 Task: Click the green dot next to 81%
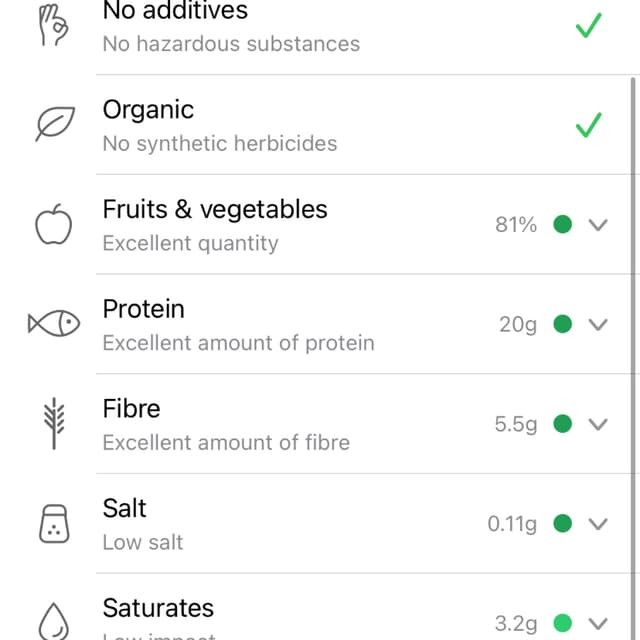coord(562,224)
